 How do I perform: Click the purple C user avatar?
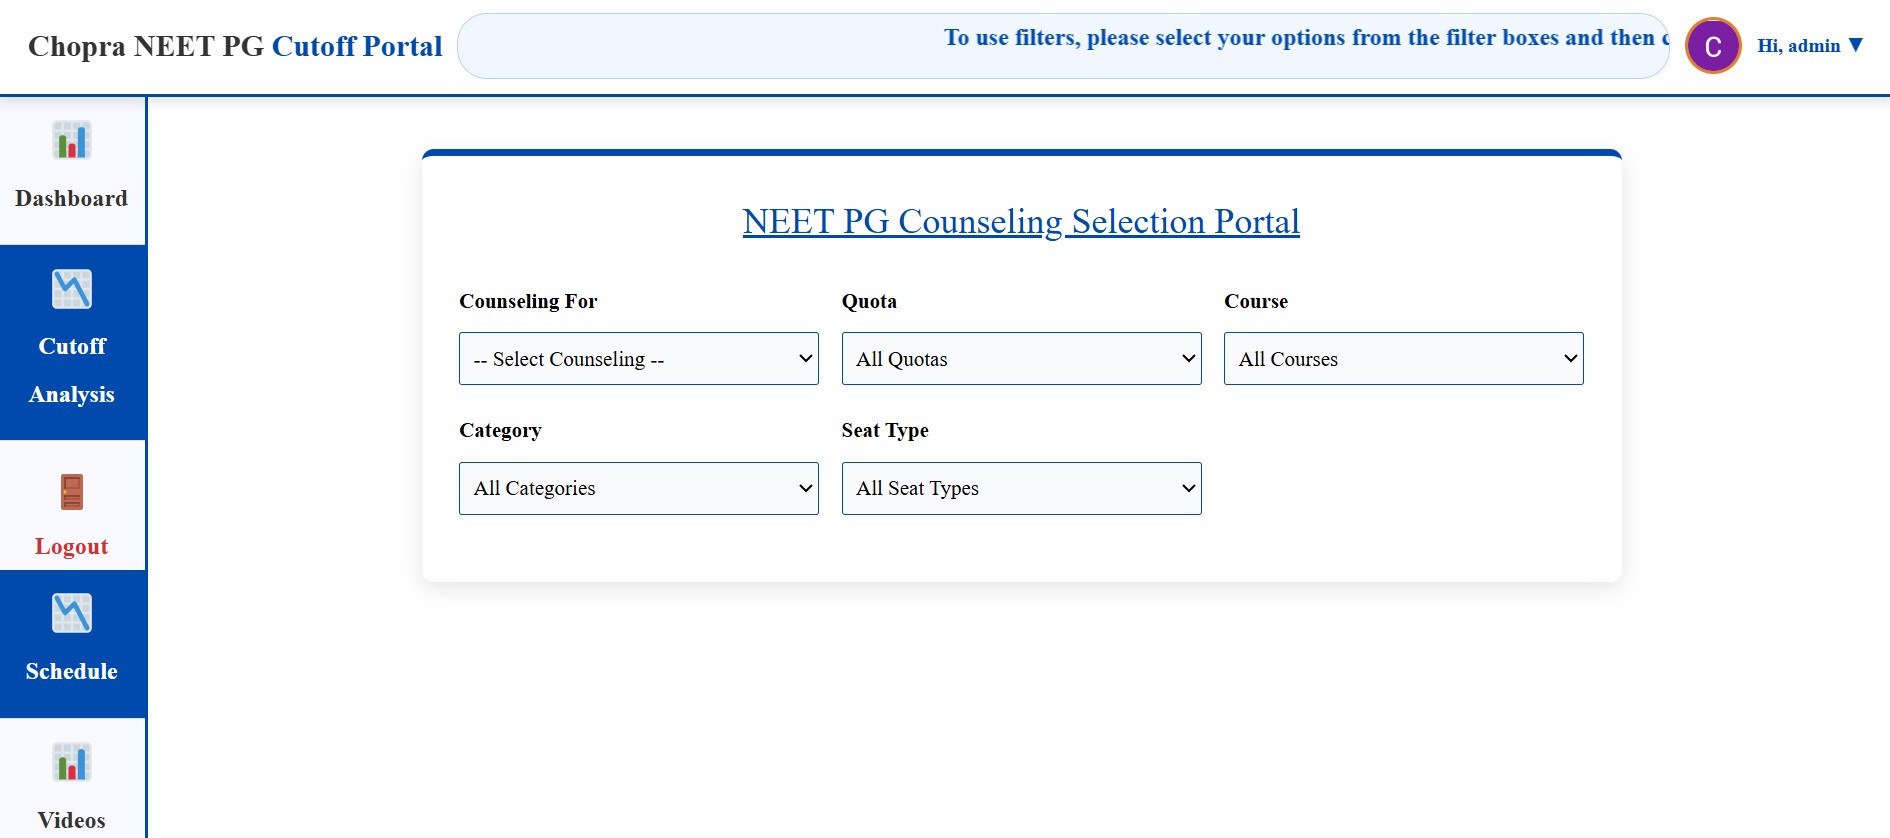click(1713, 46)
